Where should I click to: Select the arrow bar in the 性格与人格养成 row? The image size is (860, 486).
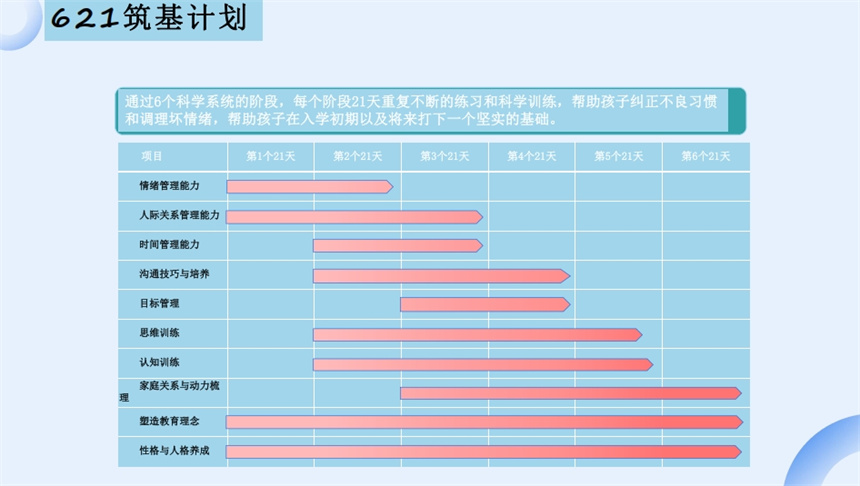484,452
